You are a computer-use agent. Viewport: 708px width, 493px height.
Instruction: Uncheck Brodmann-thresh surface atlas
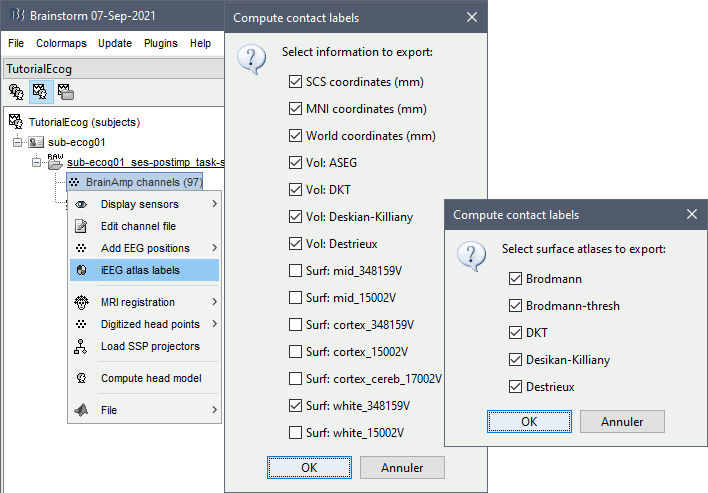(515, 305)
